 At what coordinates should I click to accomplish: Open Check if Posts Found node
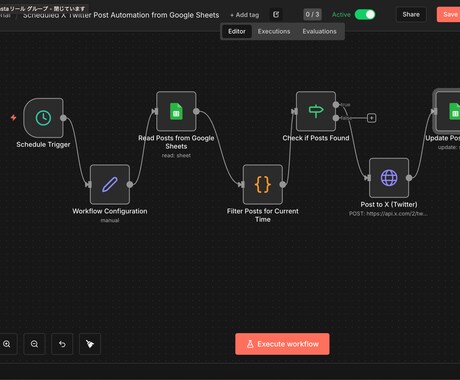[x=316, y=111]
